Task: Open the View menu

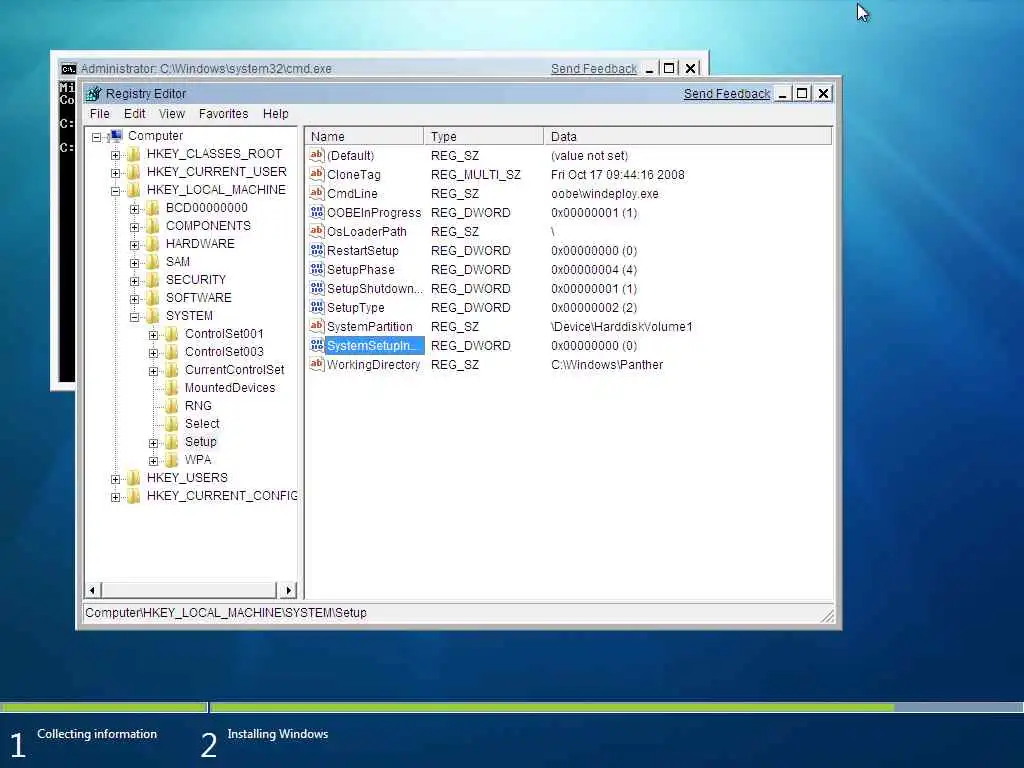Action: (172, 114)
